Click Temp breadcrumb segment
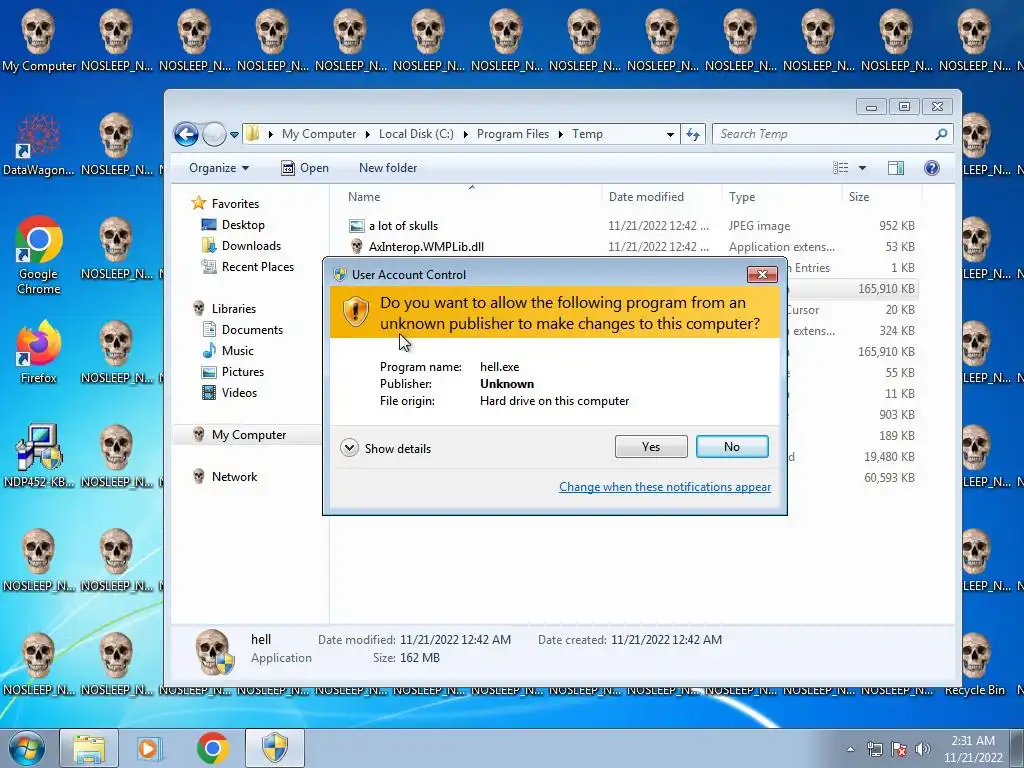The image size is (1024, 768). [587, 134]
